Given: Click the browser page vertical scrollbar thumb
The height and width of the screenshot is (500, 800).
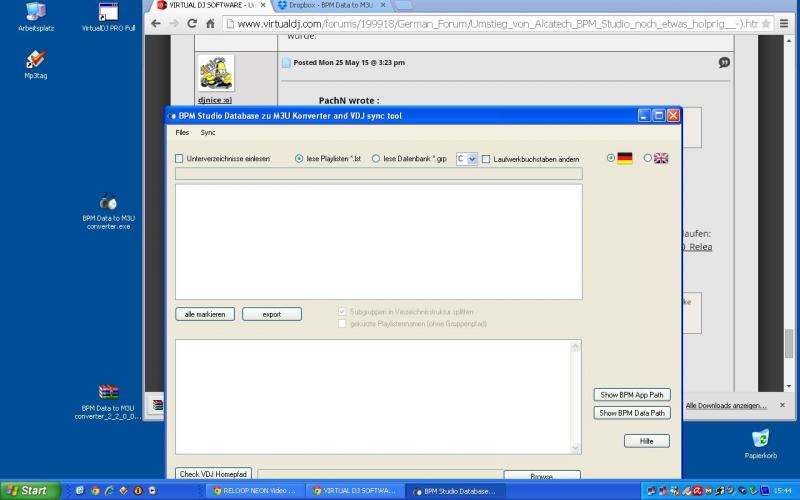Looking at the screenshot, I should tap(789, 343).
